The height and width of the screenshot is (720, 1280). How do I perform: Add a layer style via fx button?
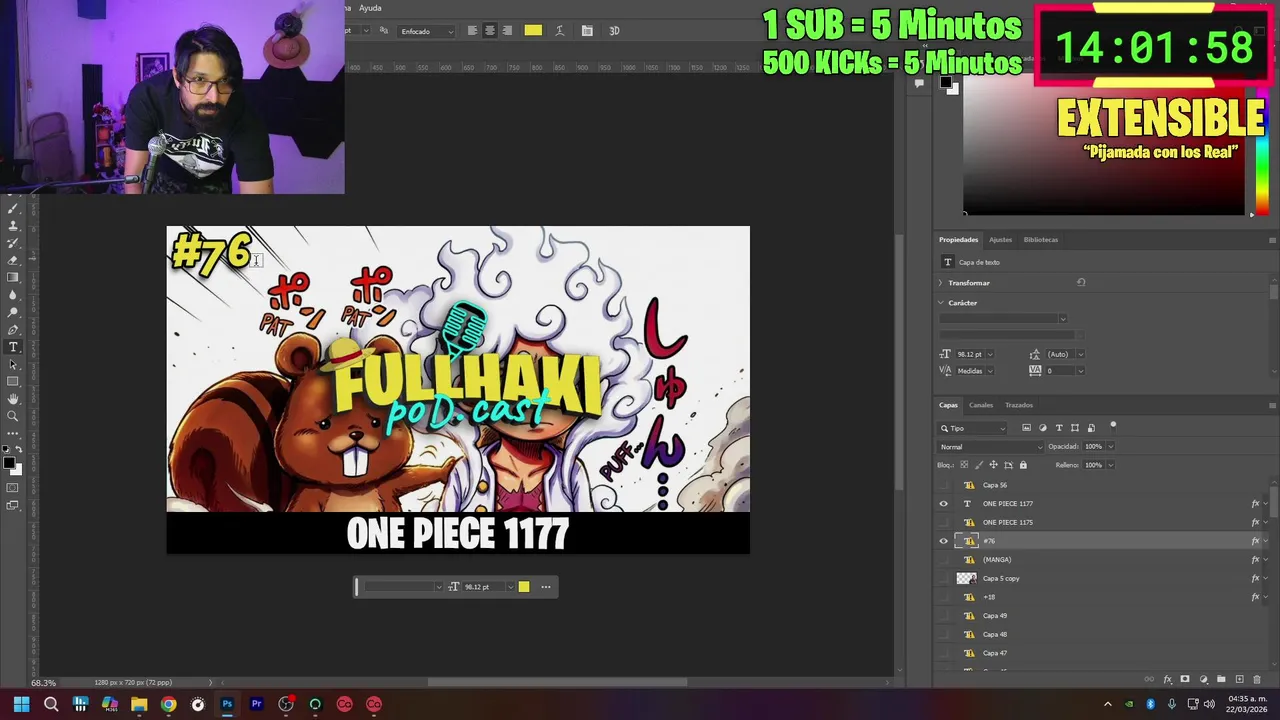(1167, 680)
